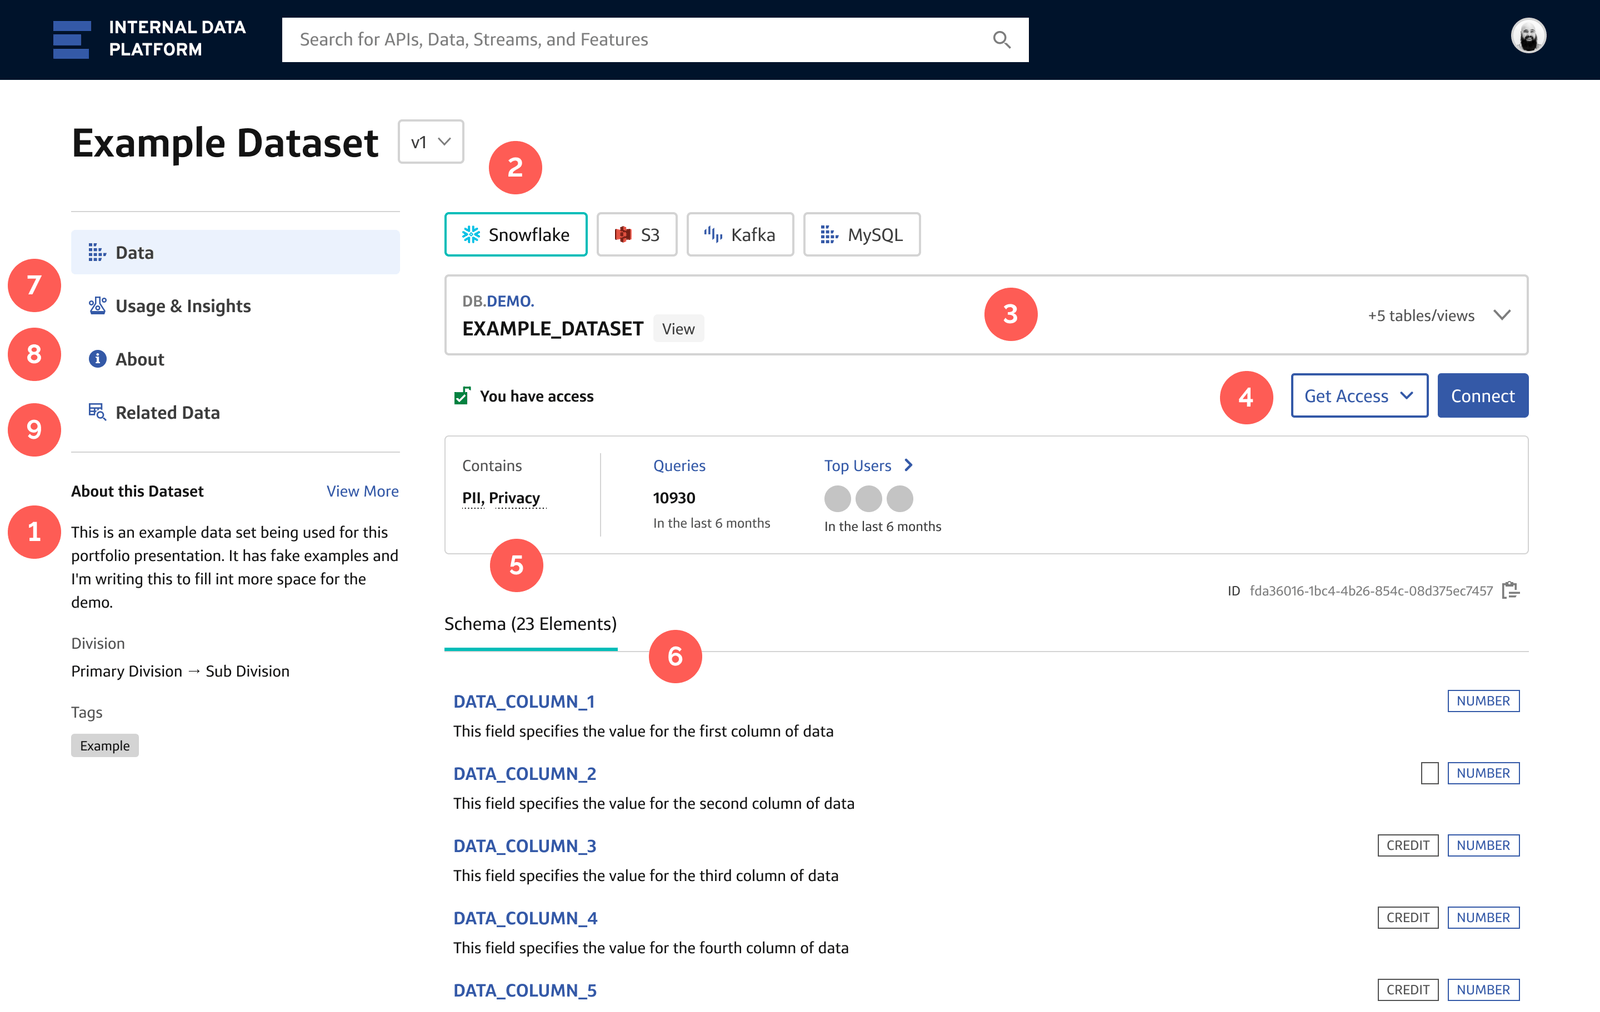Click the red S3 bucket icon
The height and width of the screenshot is (1012, 1600).
(623, 234)
